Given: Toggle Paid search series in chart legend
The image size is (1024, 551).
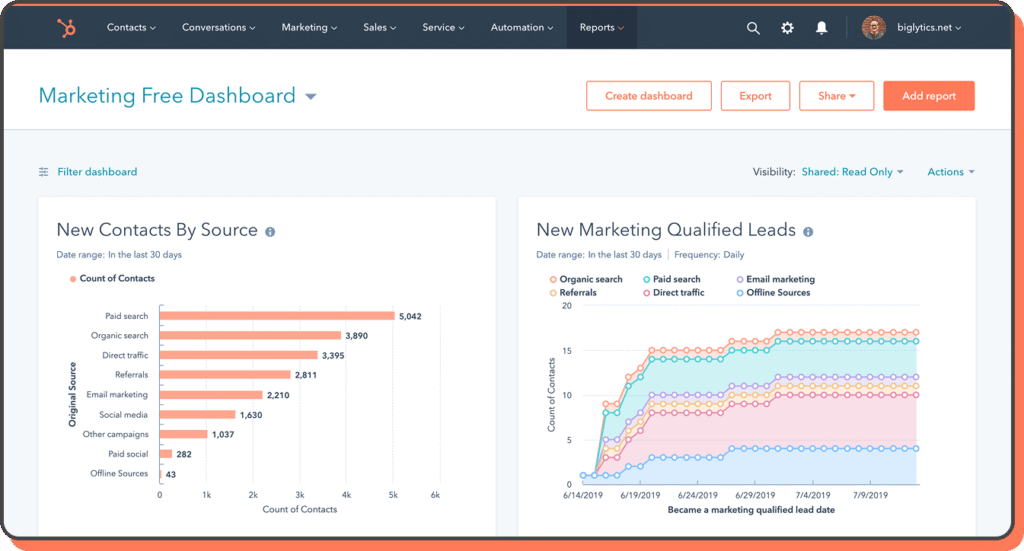Looking at the screenshot, I should click(x=676, y=279).
